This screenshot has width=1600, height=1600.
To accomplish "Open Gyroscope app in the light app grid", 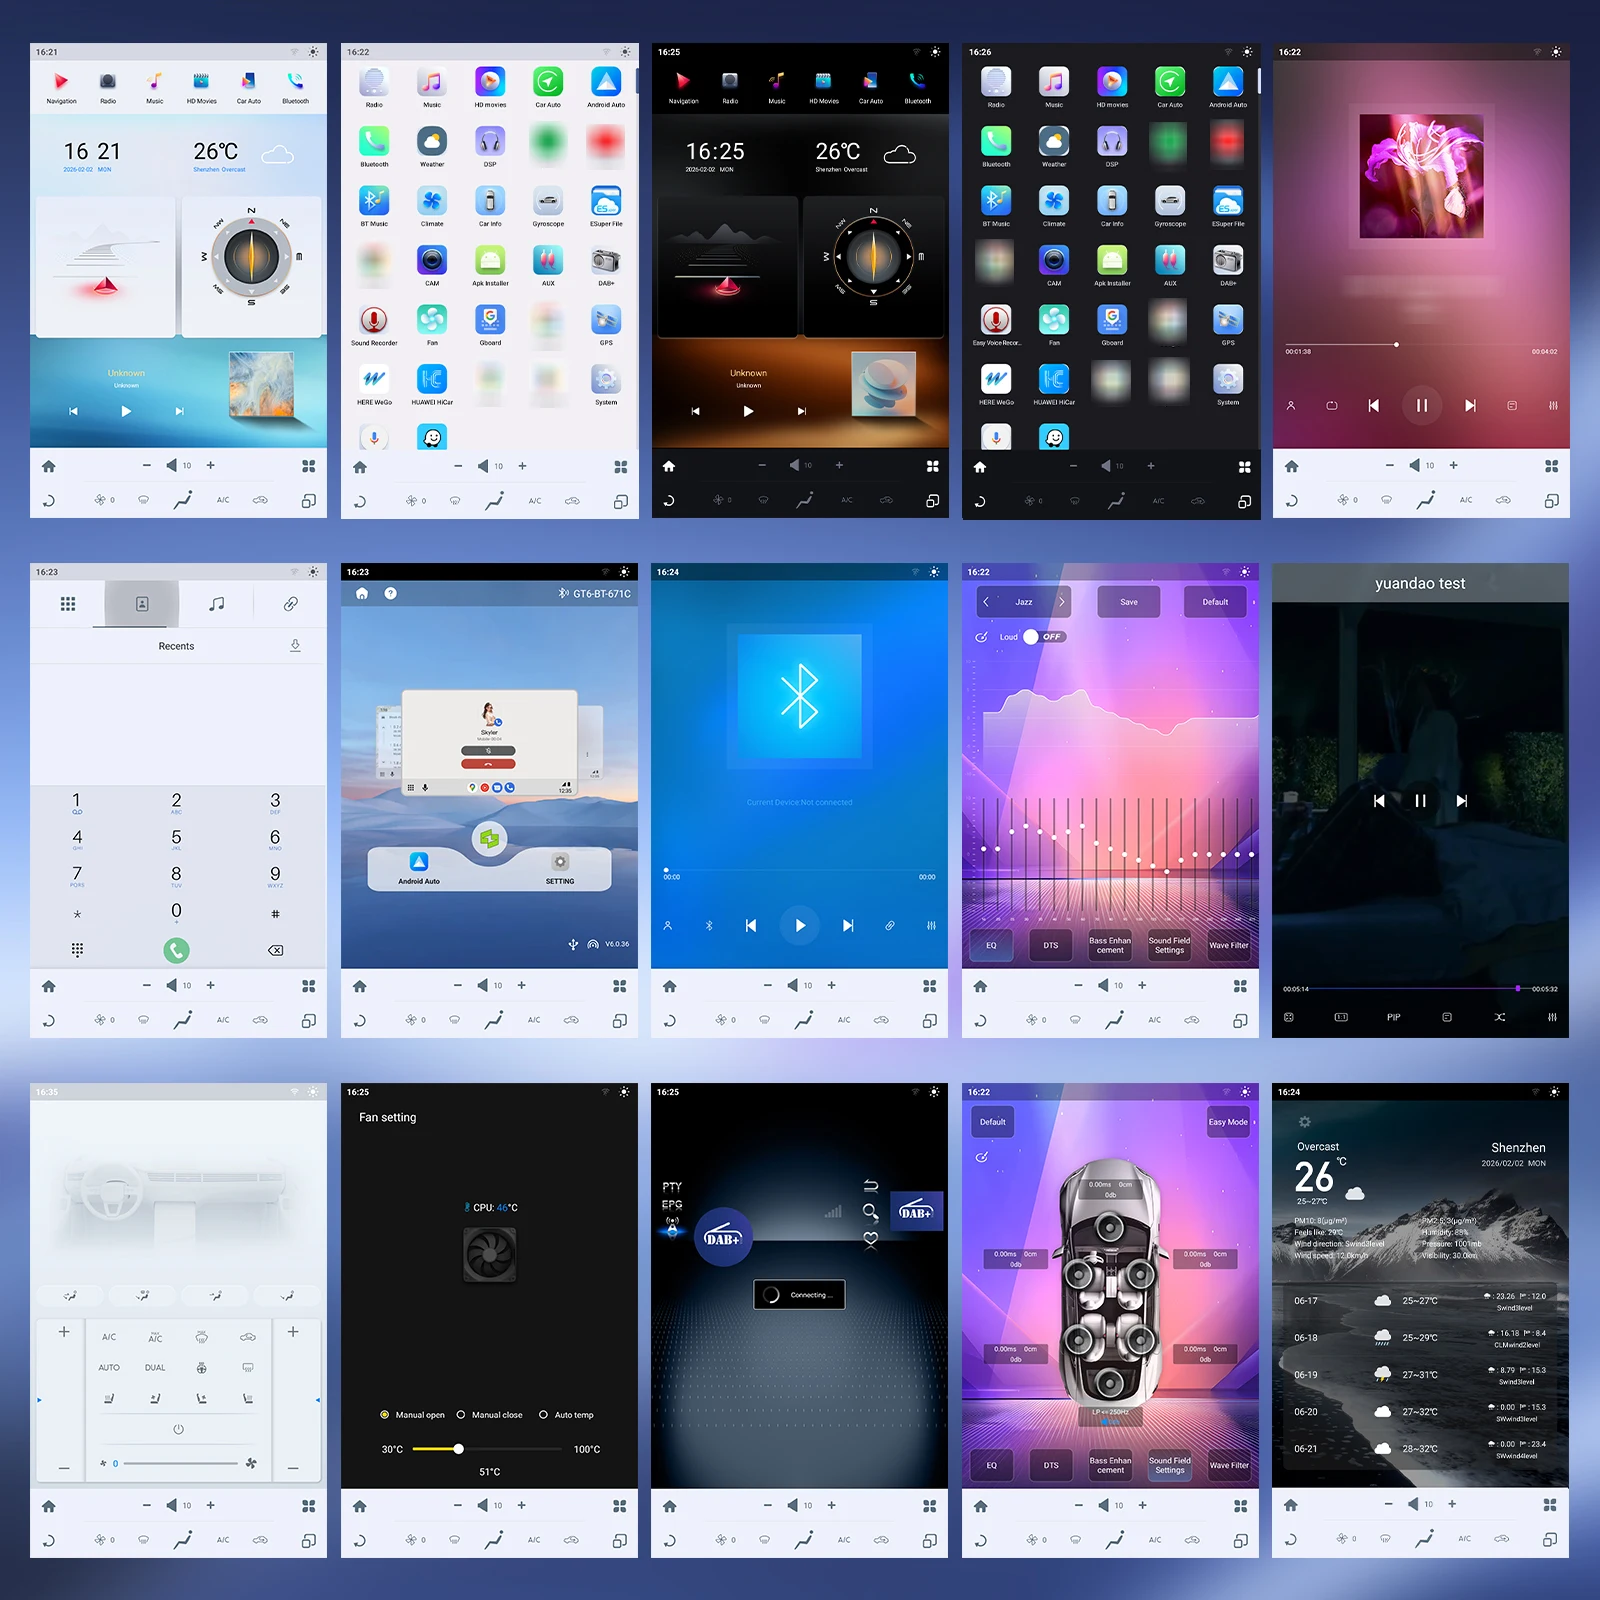I will [548, 206].
